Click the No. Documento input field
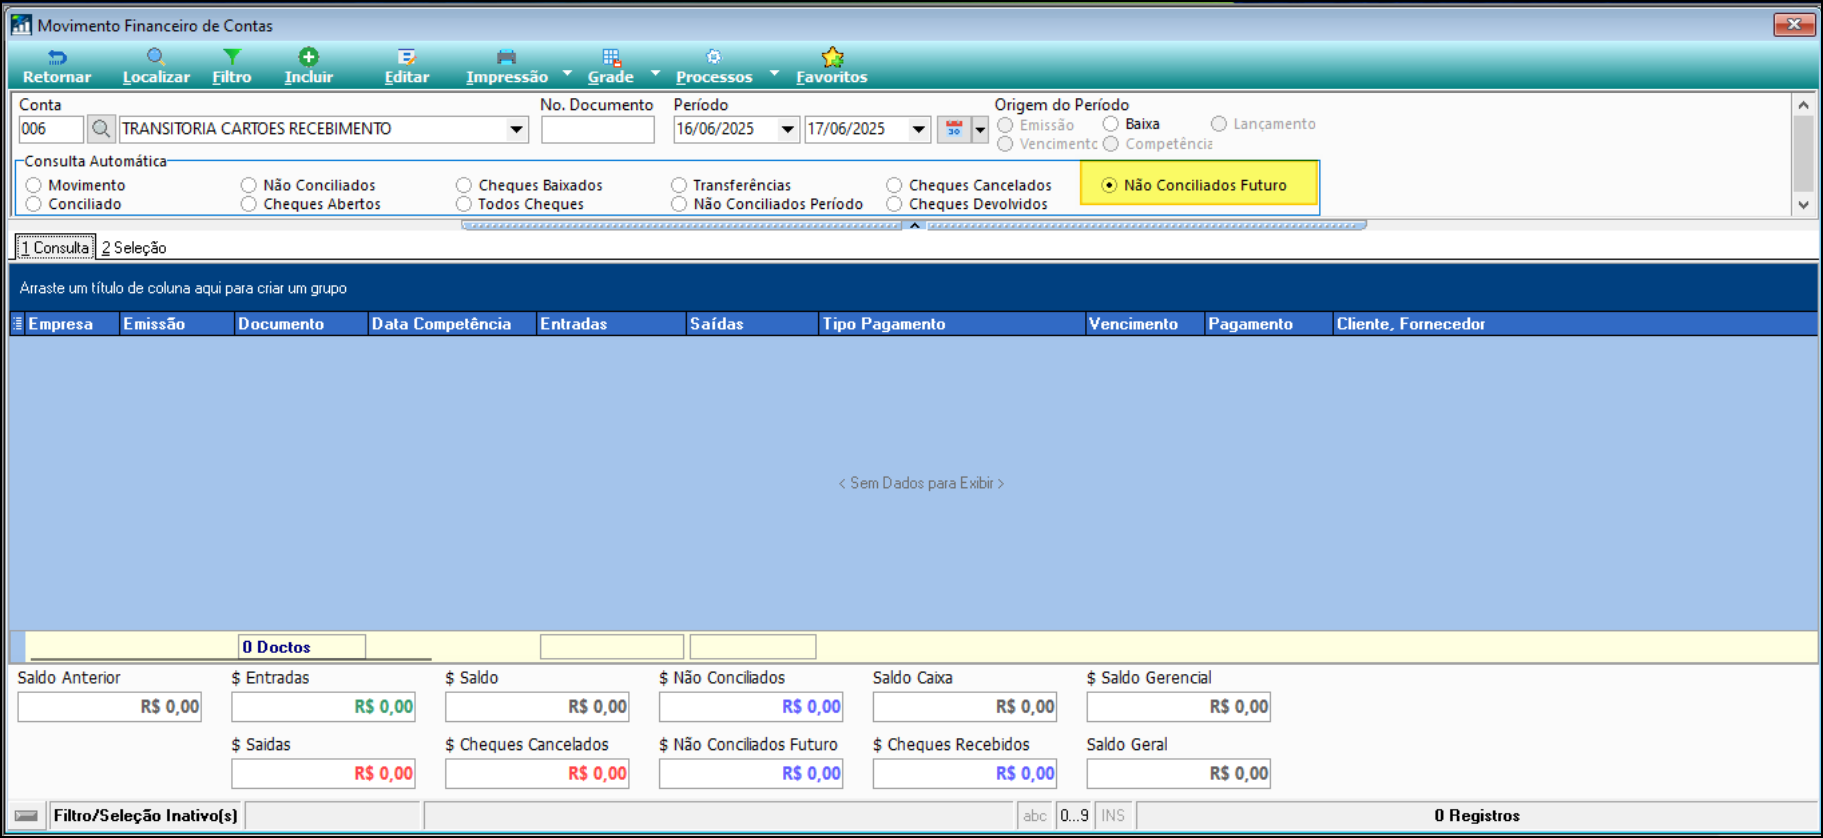The height and width of the screenshot is (838, 1823). coord(598,129)
